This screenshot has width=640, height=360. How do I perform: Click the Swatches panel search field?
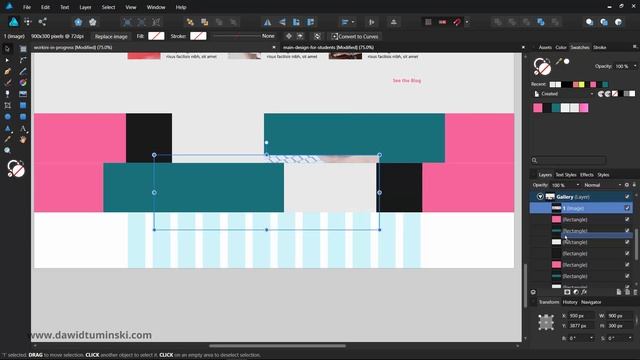[569, 160]
